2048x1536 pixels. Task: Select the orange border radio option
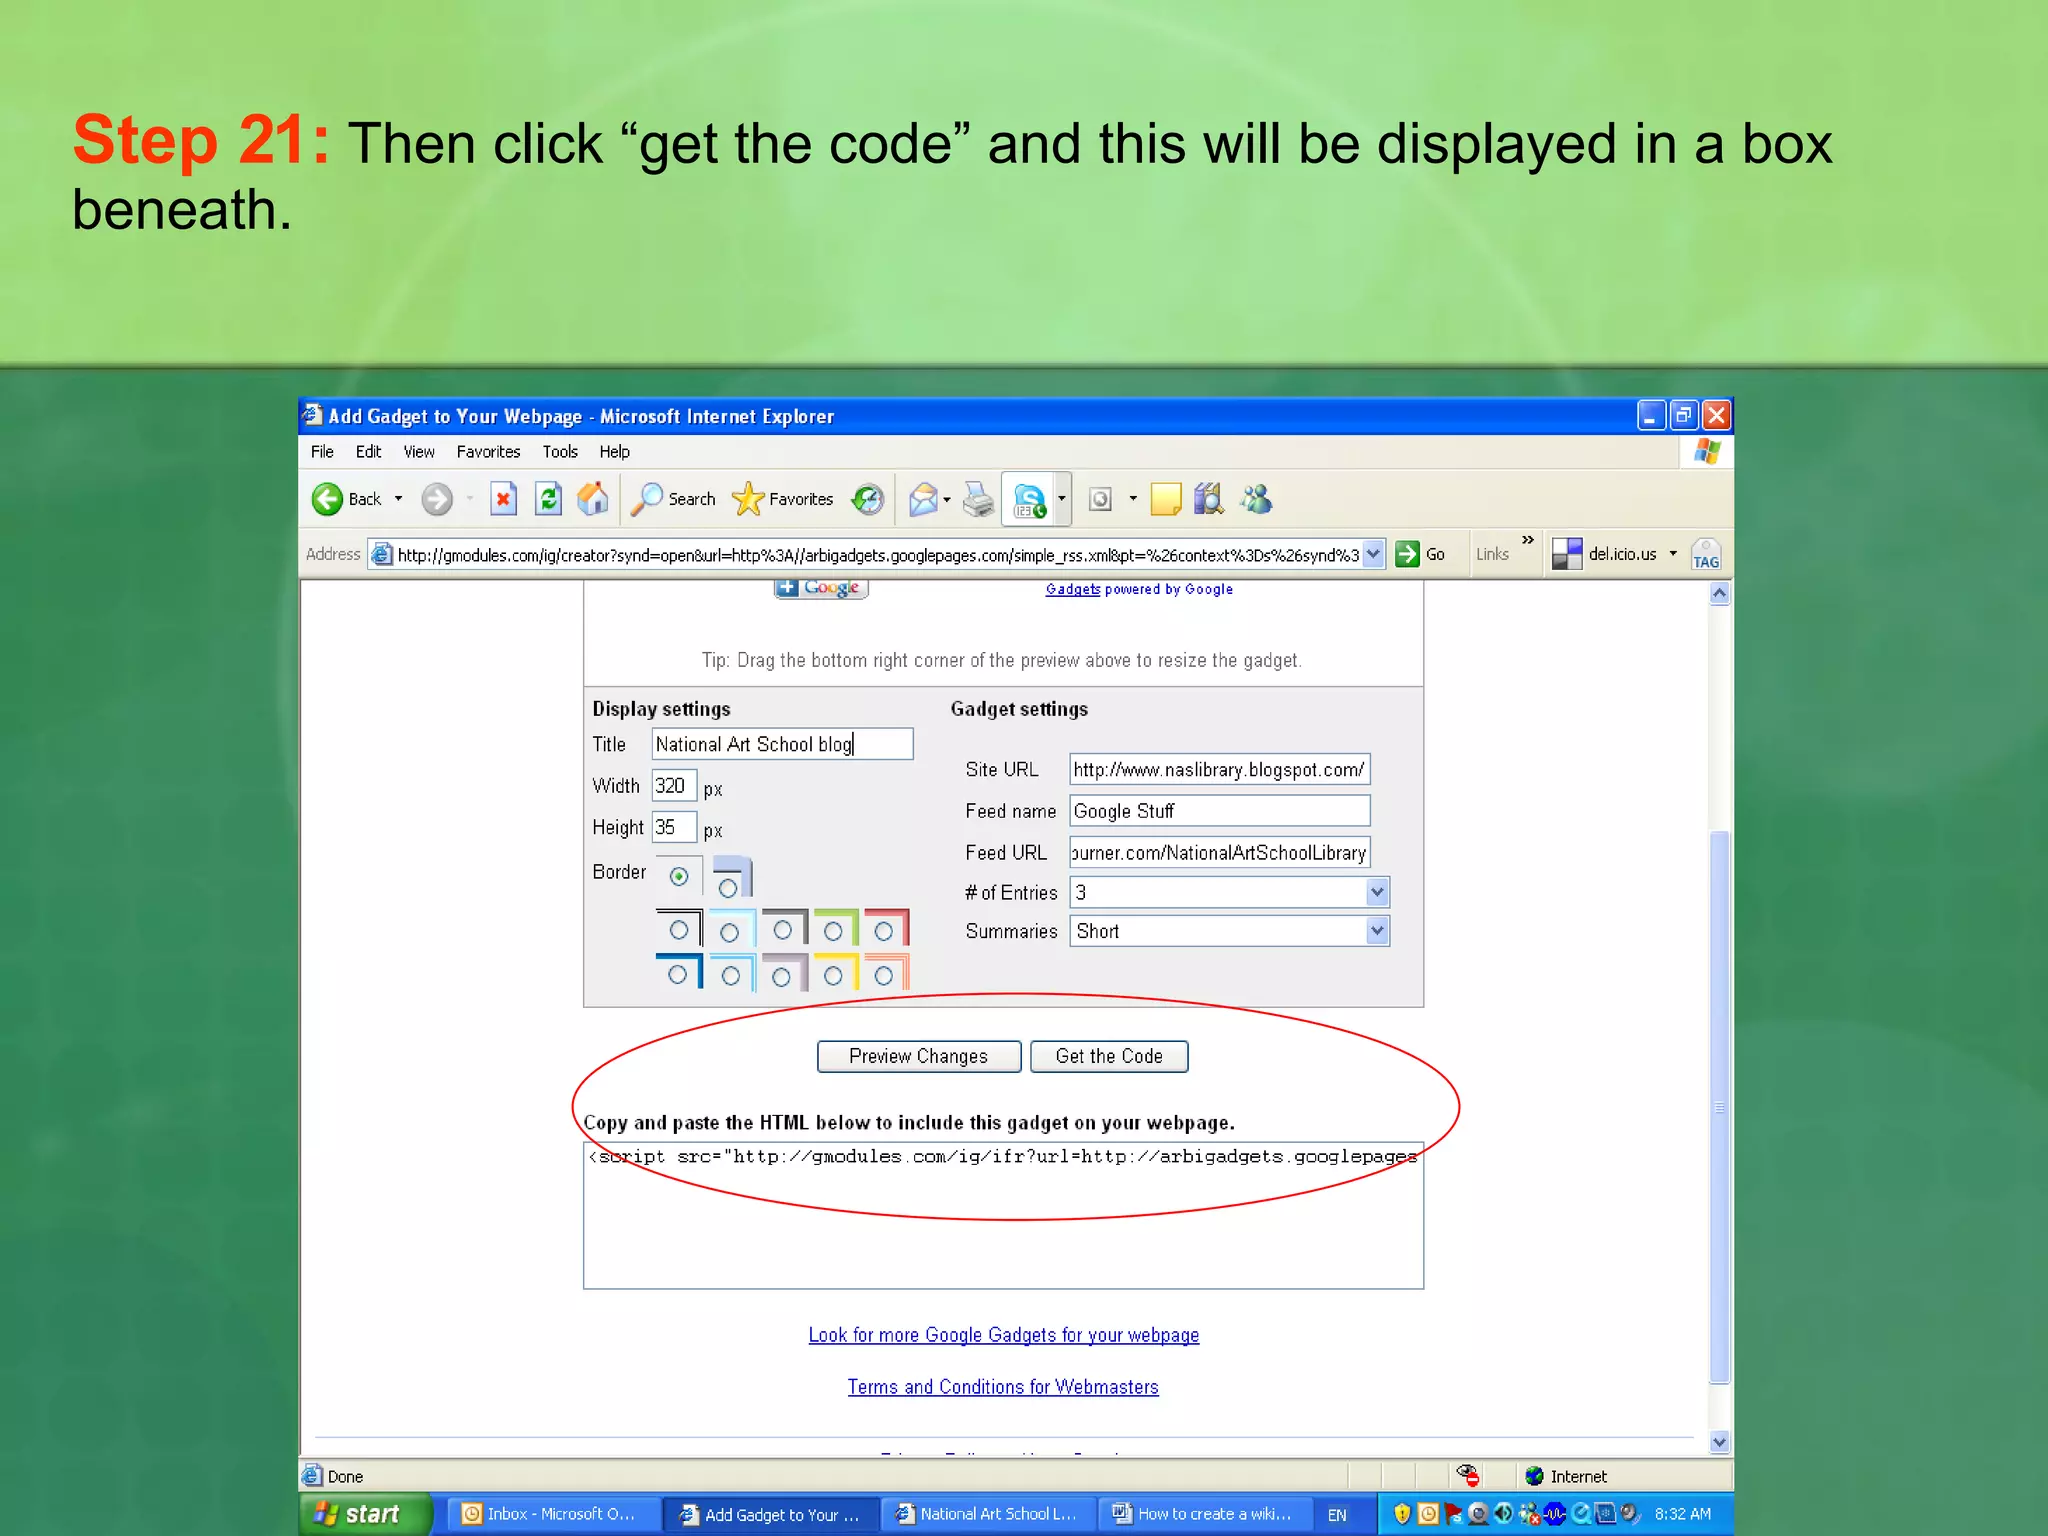(883, 975)
